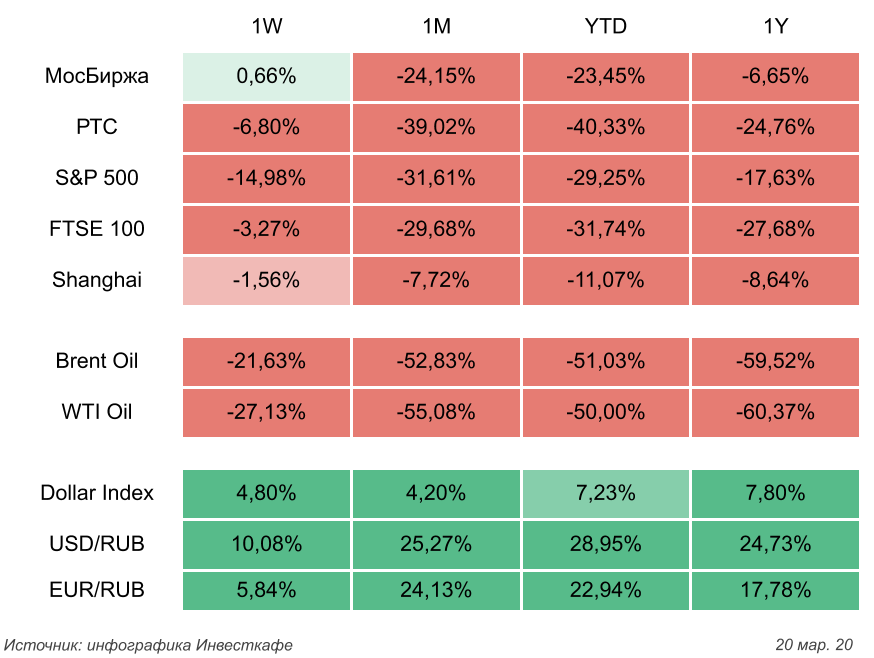This screenshot has width=874, height=658.
Task: Select the РТС 1M value -39,02%
Action: [x=436, y=127]
